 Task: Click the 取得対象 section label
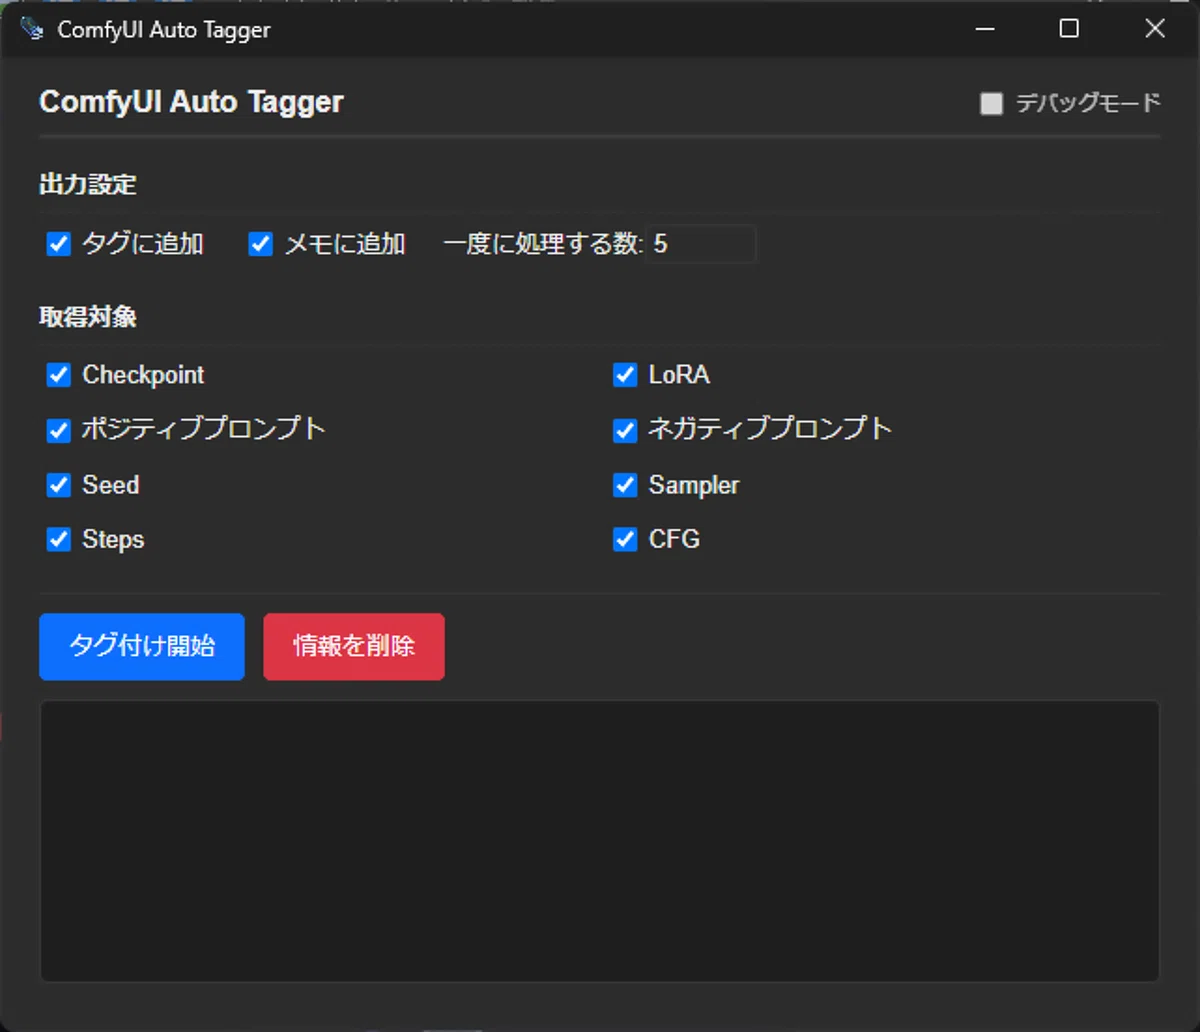click(88, 317)
